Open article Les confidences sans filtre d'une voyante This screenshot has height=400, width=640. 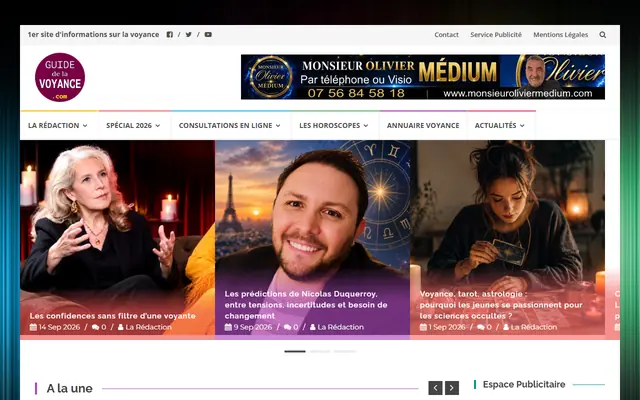coord(112,316)
